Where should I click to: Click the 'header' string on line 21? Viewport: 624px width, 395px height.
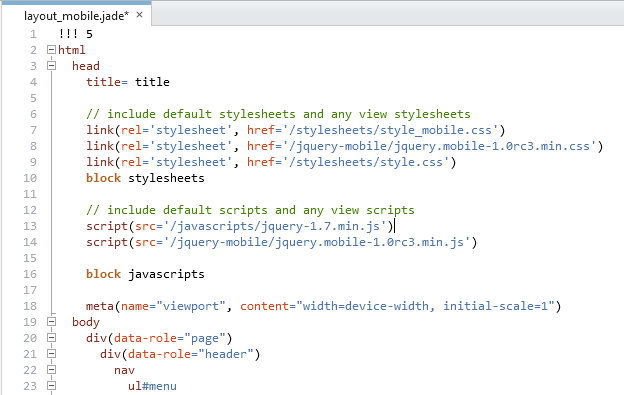226,354
